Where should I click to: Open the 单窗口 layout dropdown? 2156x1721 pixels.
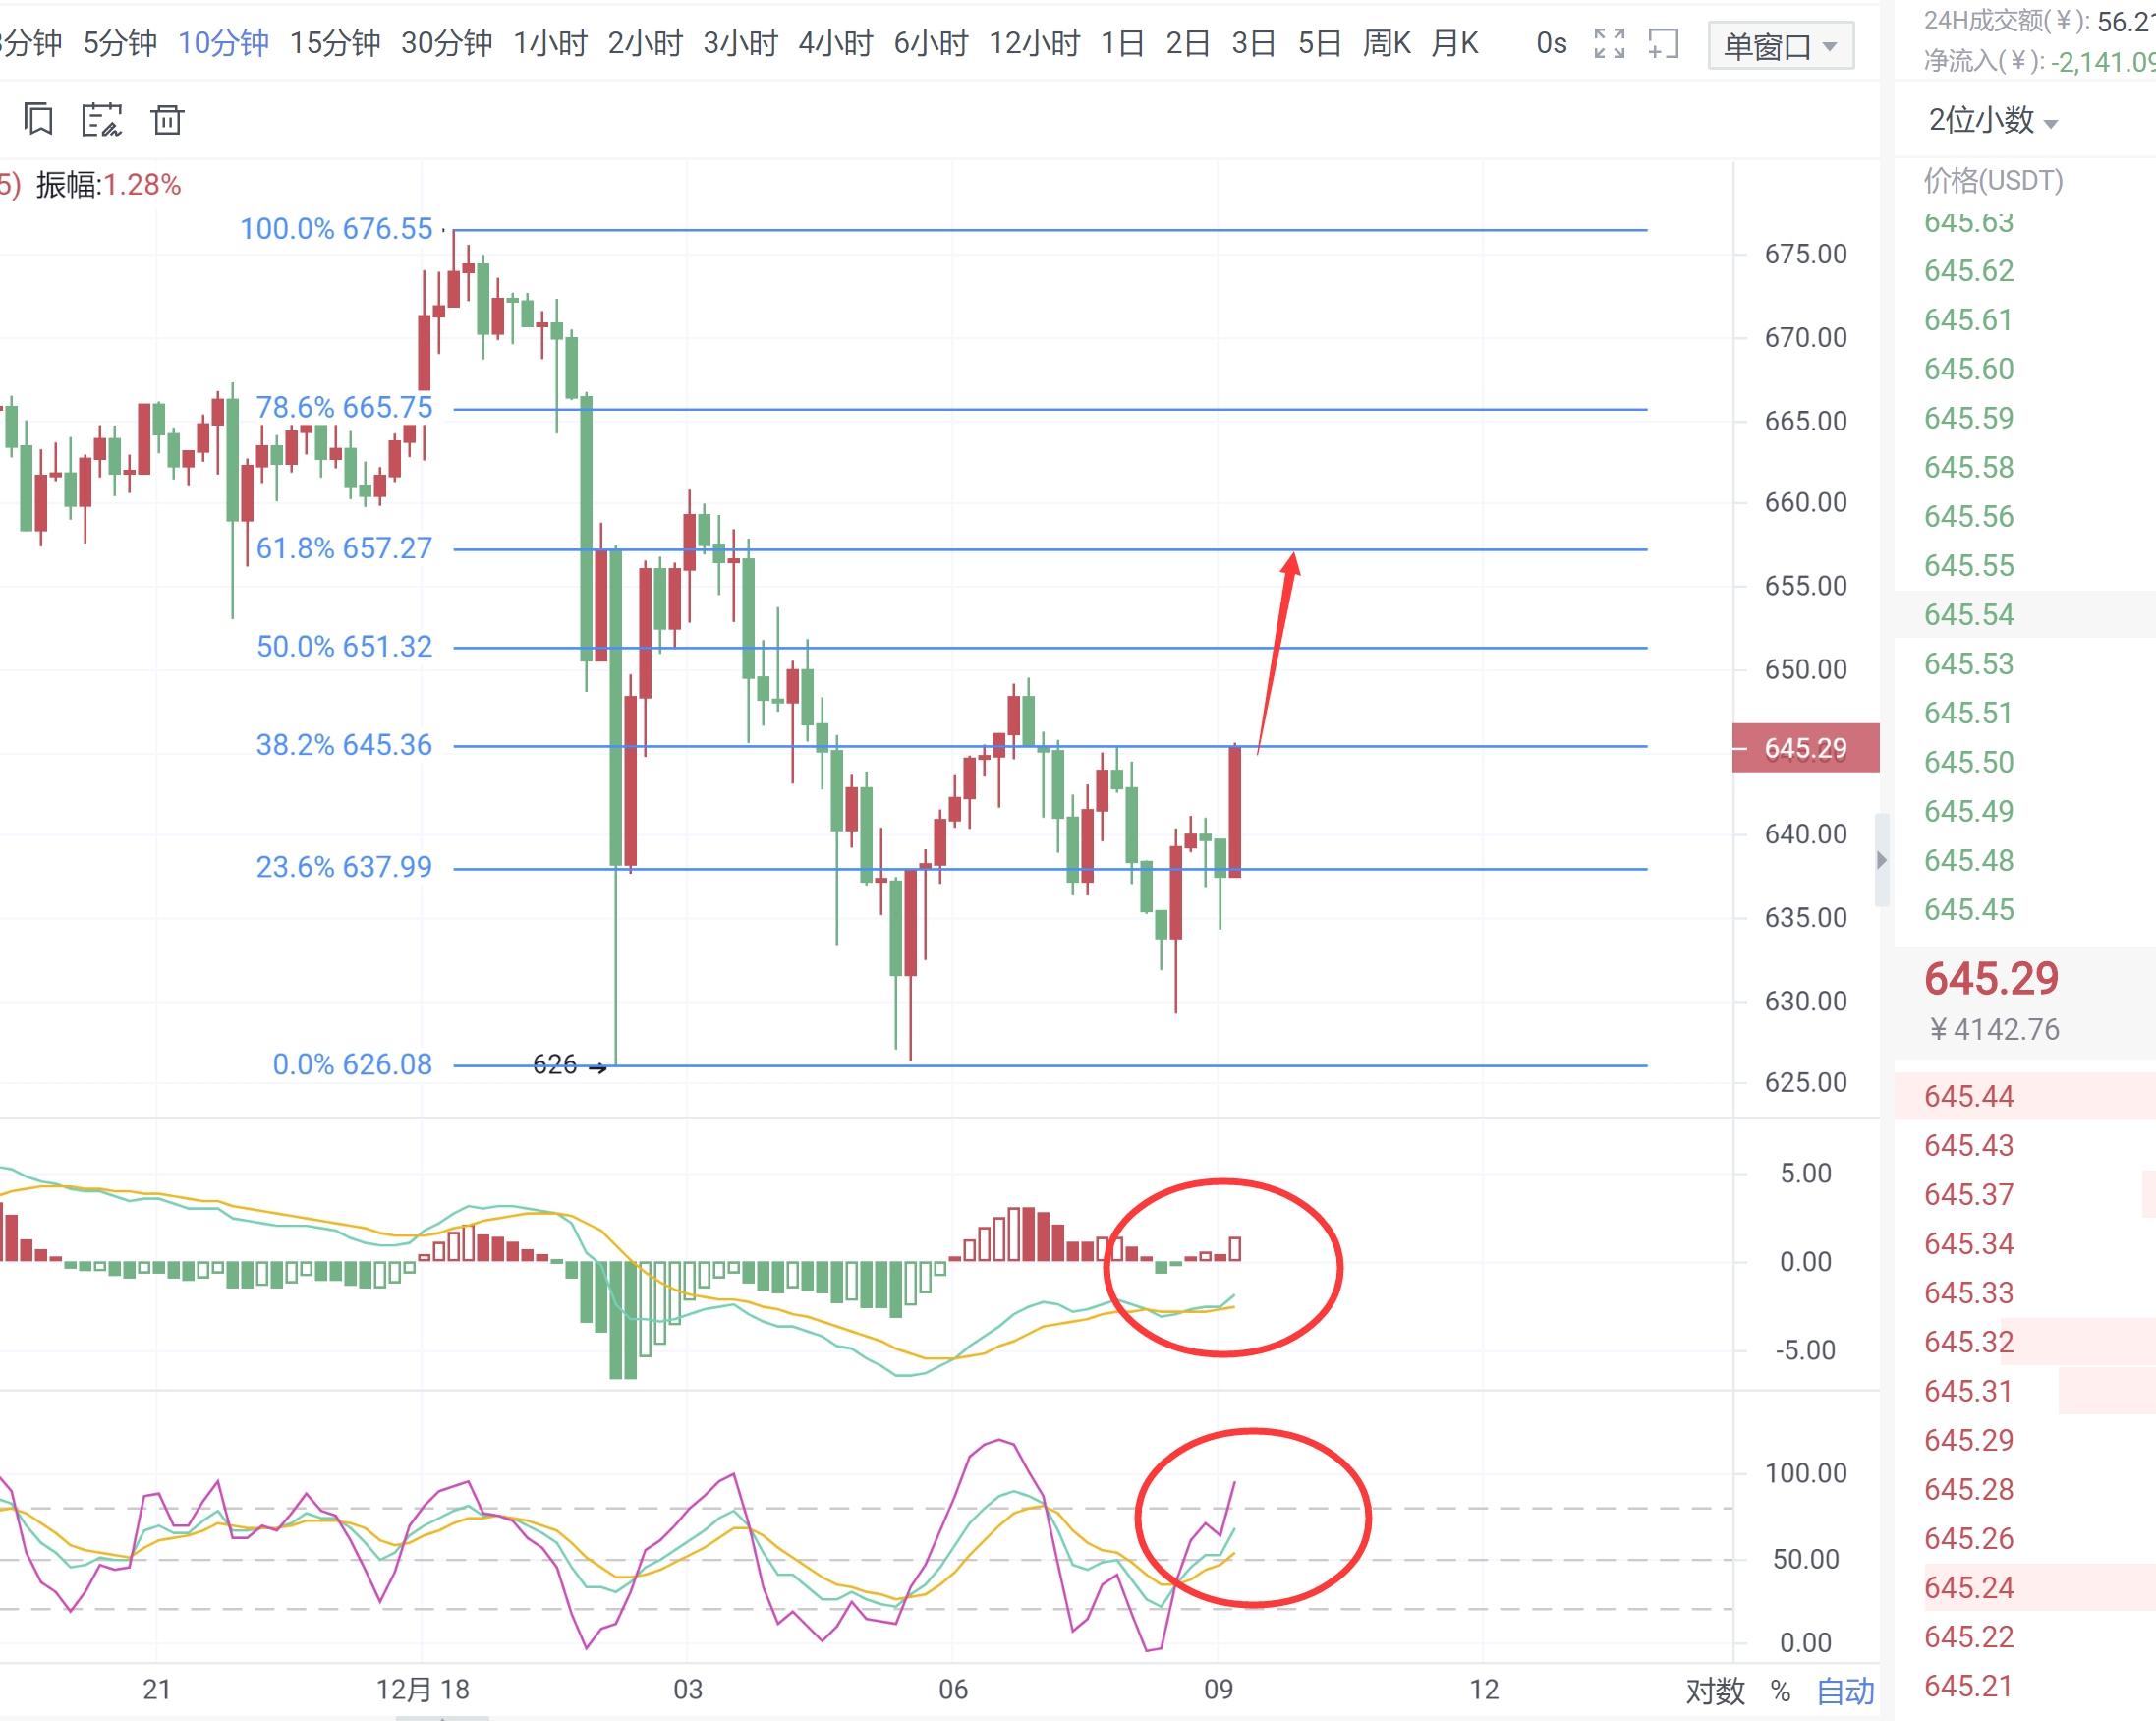(1781, 46)
